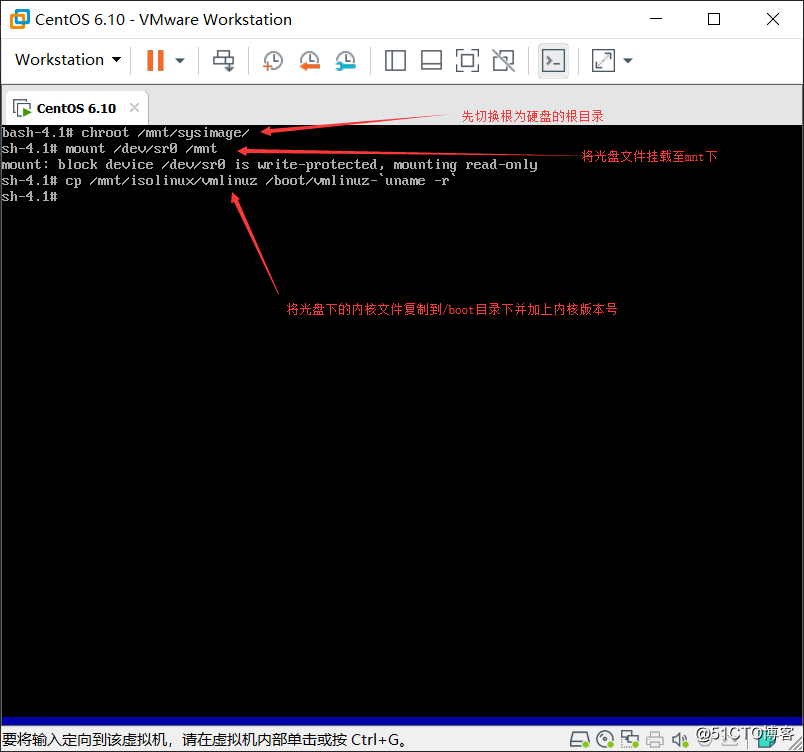804x752 pixels.
Task: Expand the power options dropdown arrow
Action: pos(179,60)
